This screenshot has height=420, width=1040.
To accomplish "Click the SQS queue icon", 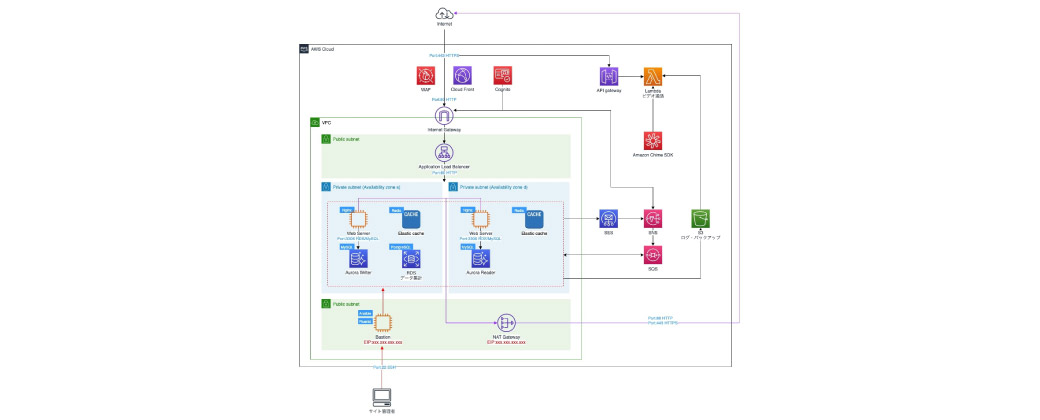I will [x=654, y=255].
